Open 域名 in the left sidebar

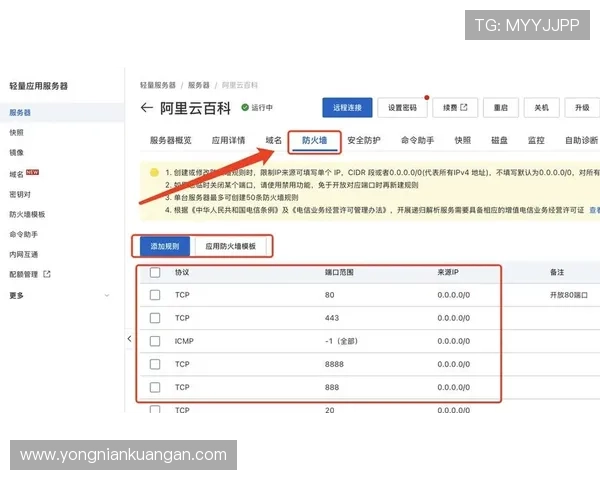16,174
